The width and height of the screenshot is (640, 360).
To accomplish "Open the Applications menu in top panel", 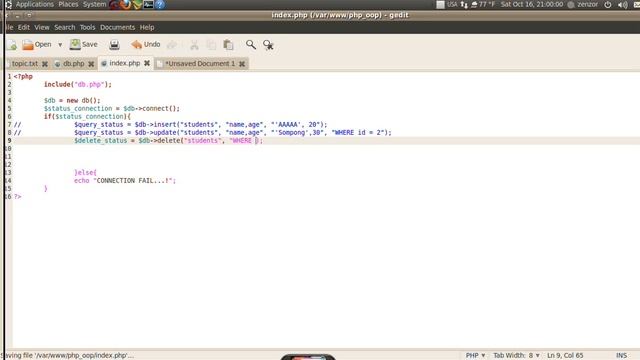I will point(35,4).
